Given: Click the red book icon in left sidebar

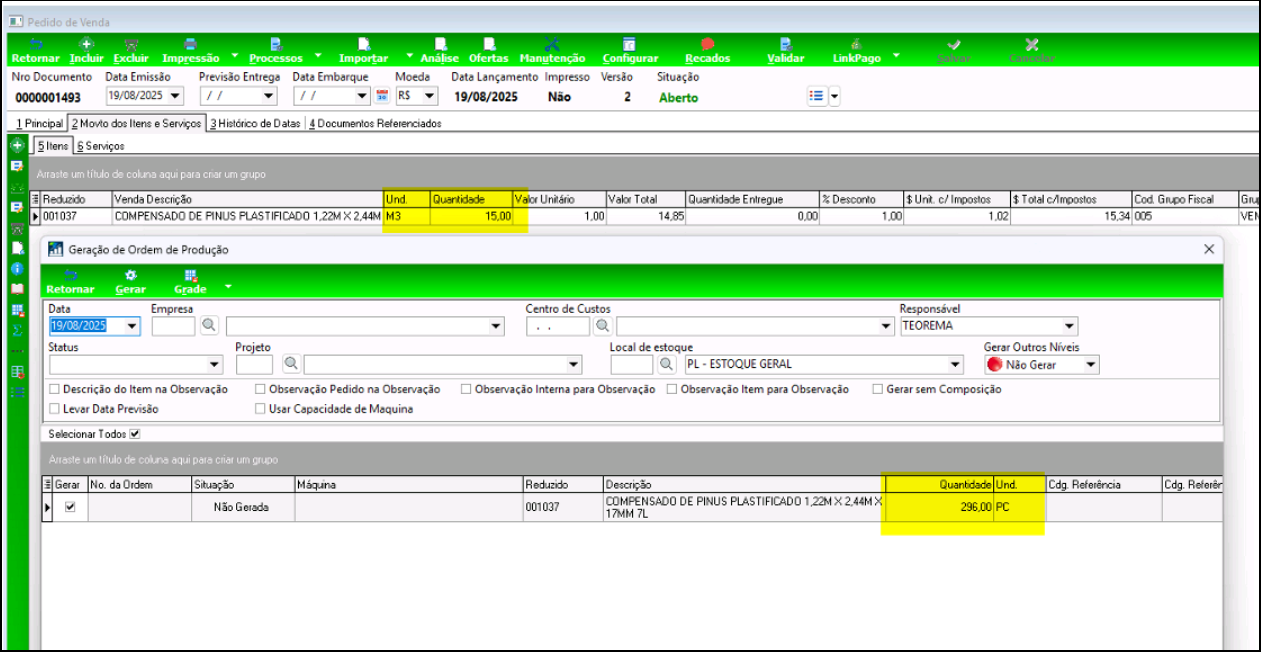Looking at the screenshot, I should point(17,289).
